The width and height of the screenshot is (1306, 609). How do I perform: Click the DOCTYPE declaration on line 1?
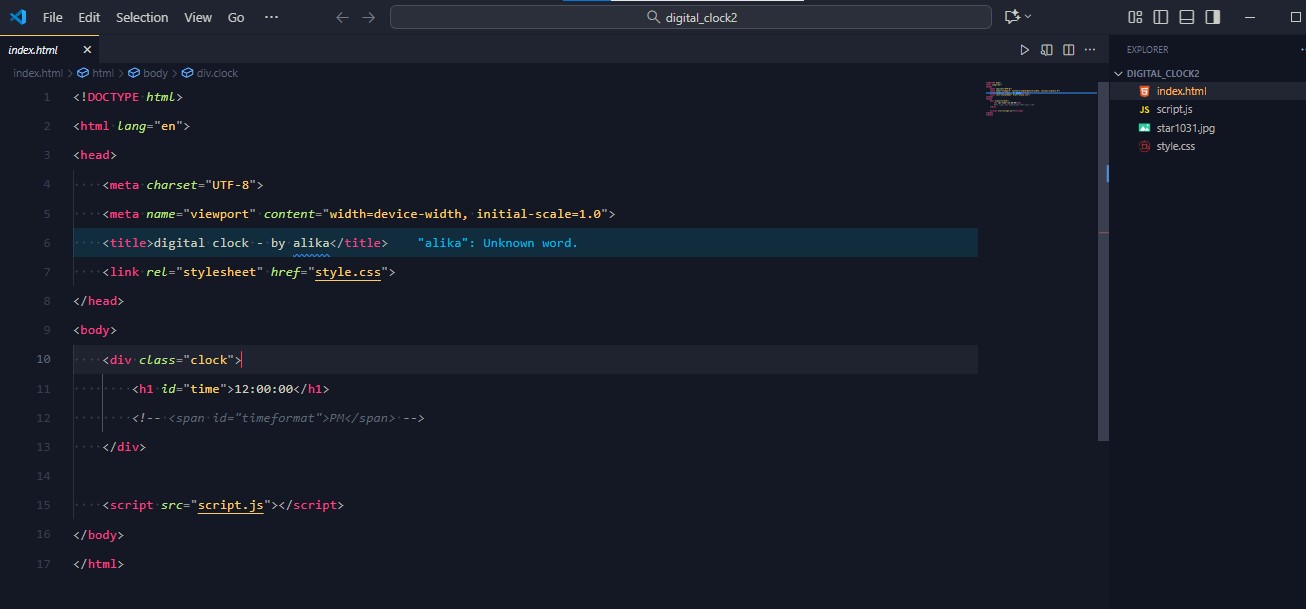128,97
